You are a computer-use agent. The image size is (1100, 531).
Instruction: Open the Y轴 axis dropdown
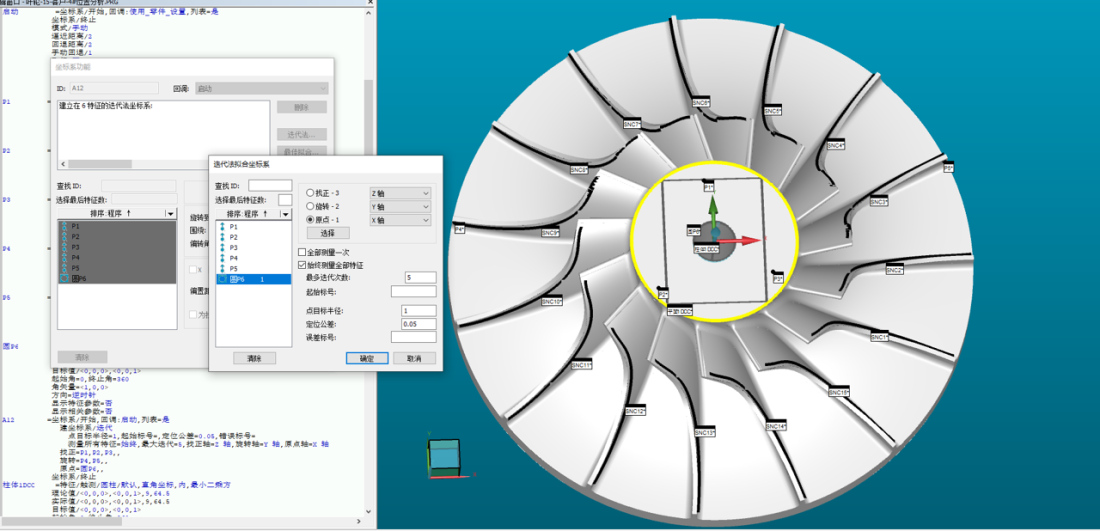[x=400, y=206]
